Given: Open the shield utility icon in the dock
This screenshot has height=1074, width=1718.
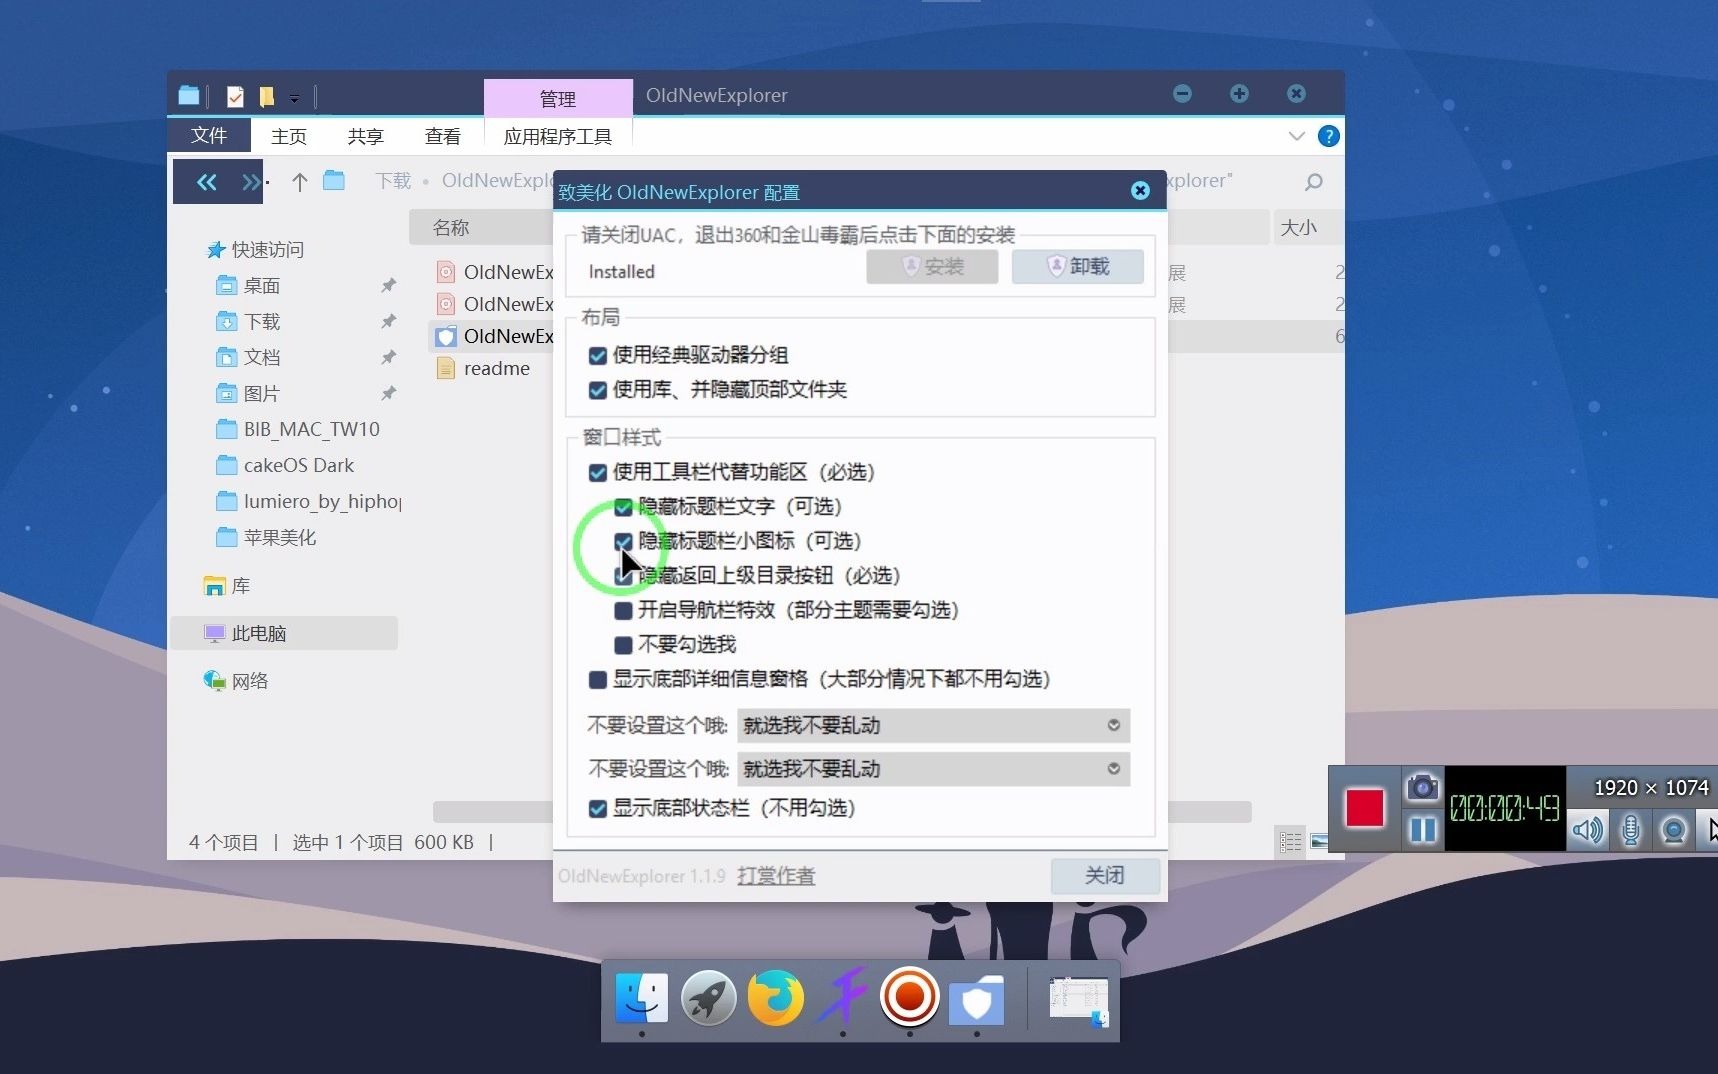Looking at the screenshot, I should (x=976, y=997).
